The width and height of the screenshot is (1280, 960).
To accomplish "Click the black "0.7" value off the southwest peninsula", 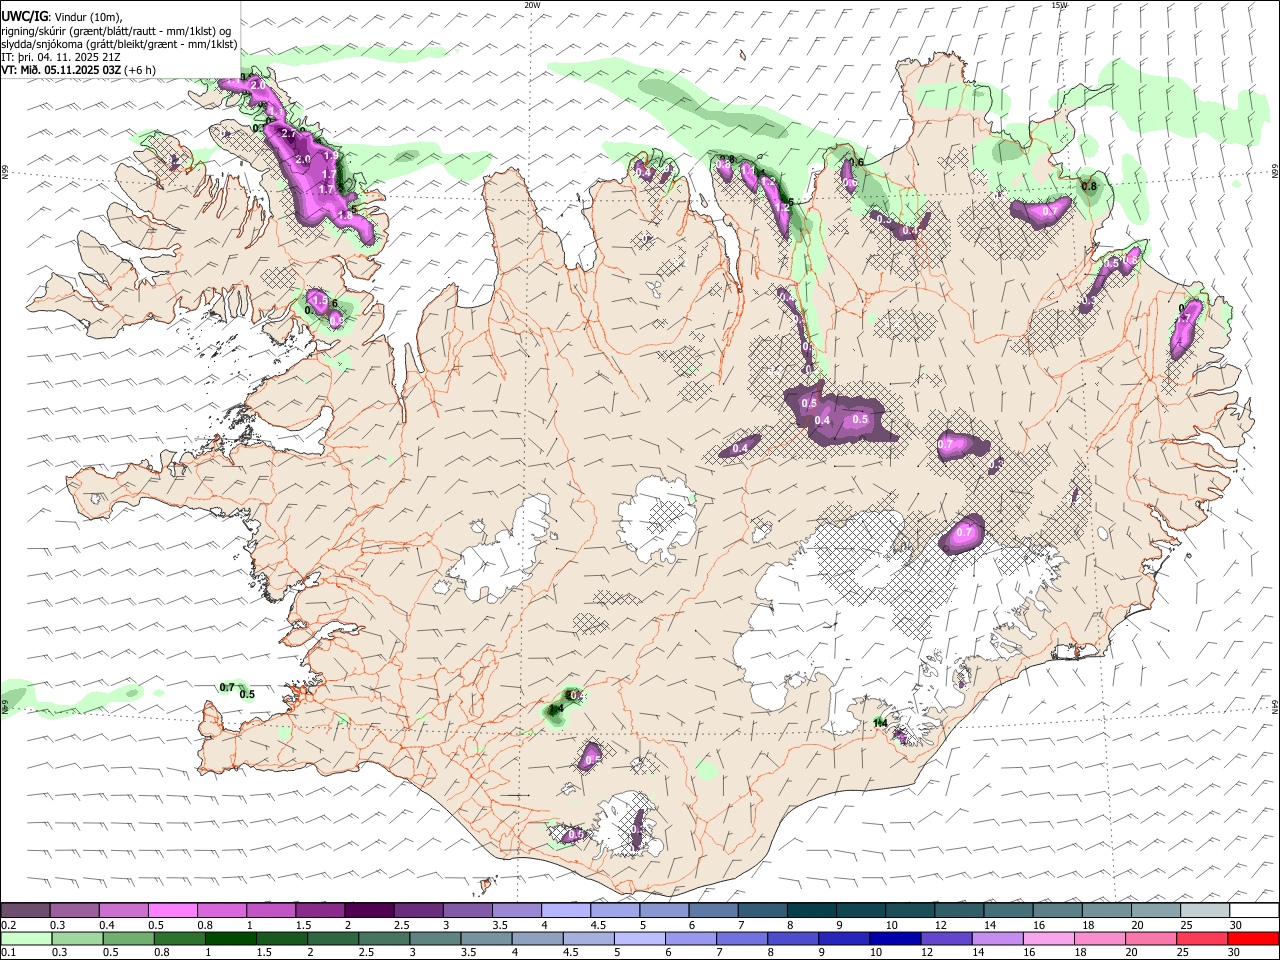I will point(227,687).
